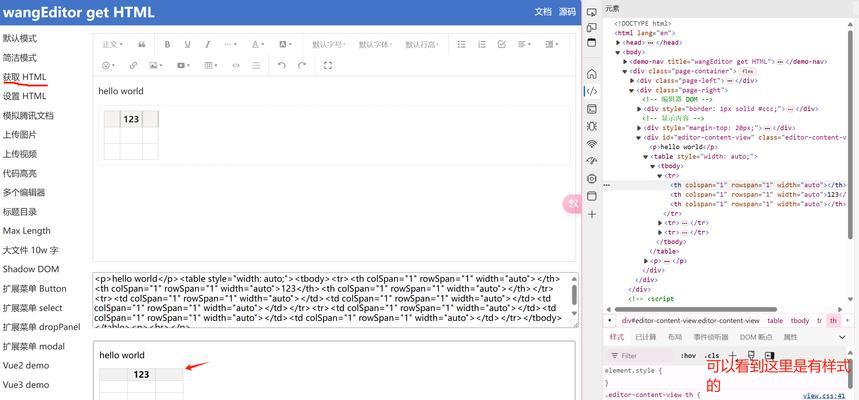The height and width of the screenshot is (400, 859).
Task: Expand the demo-nav node in DOM tree
Action: point(625,62)
